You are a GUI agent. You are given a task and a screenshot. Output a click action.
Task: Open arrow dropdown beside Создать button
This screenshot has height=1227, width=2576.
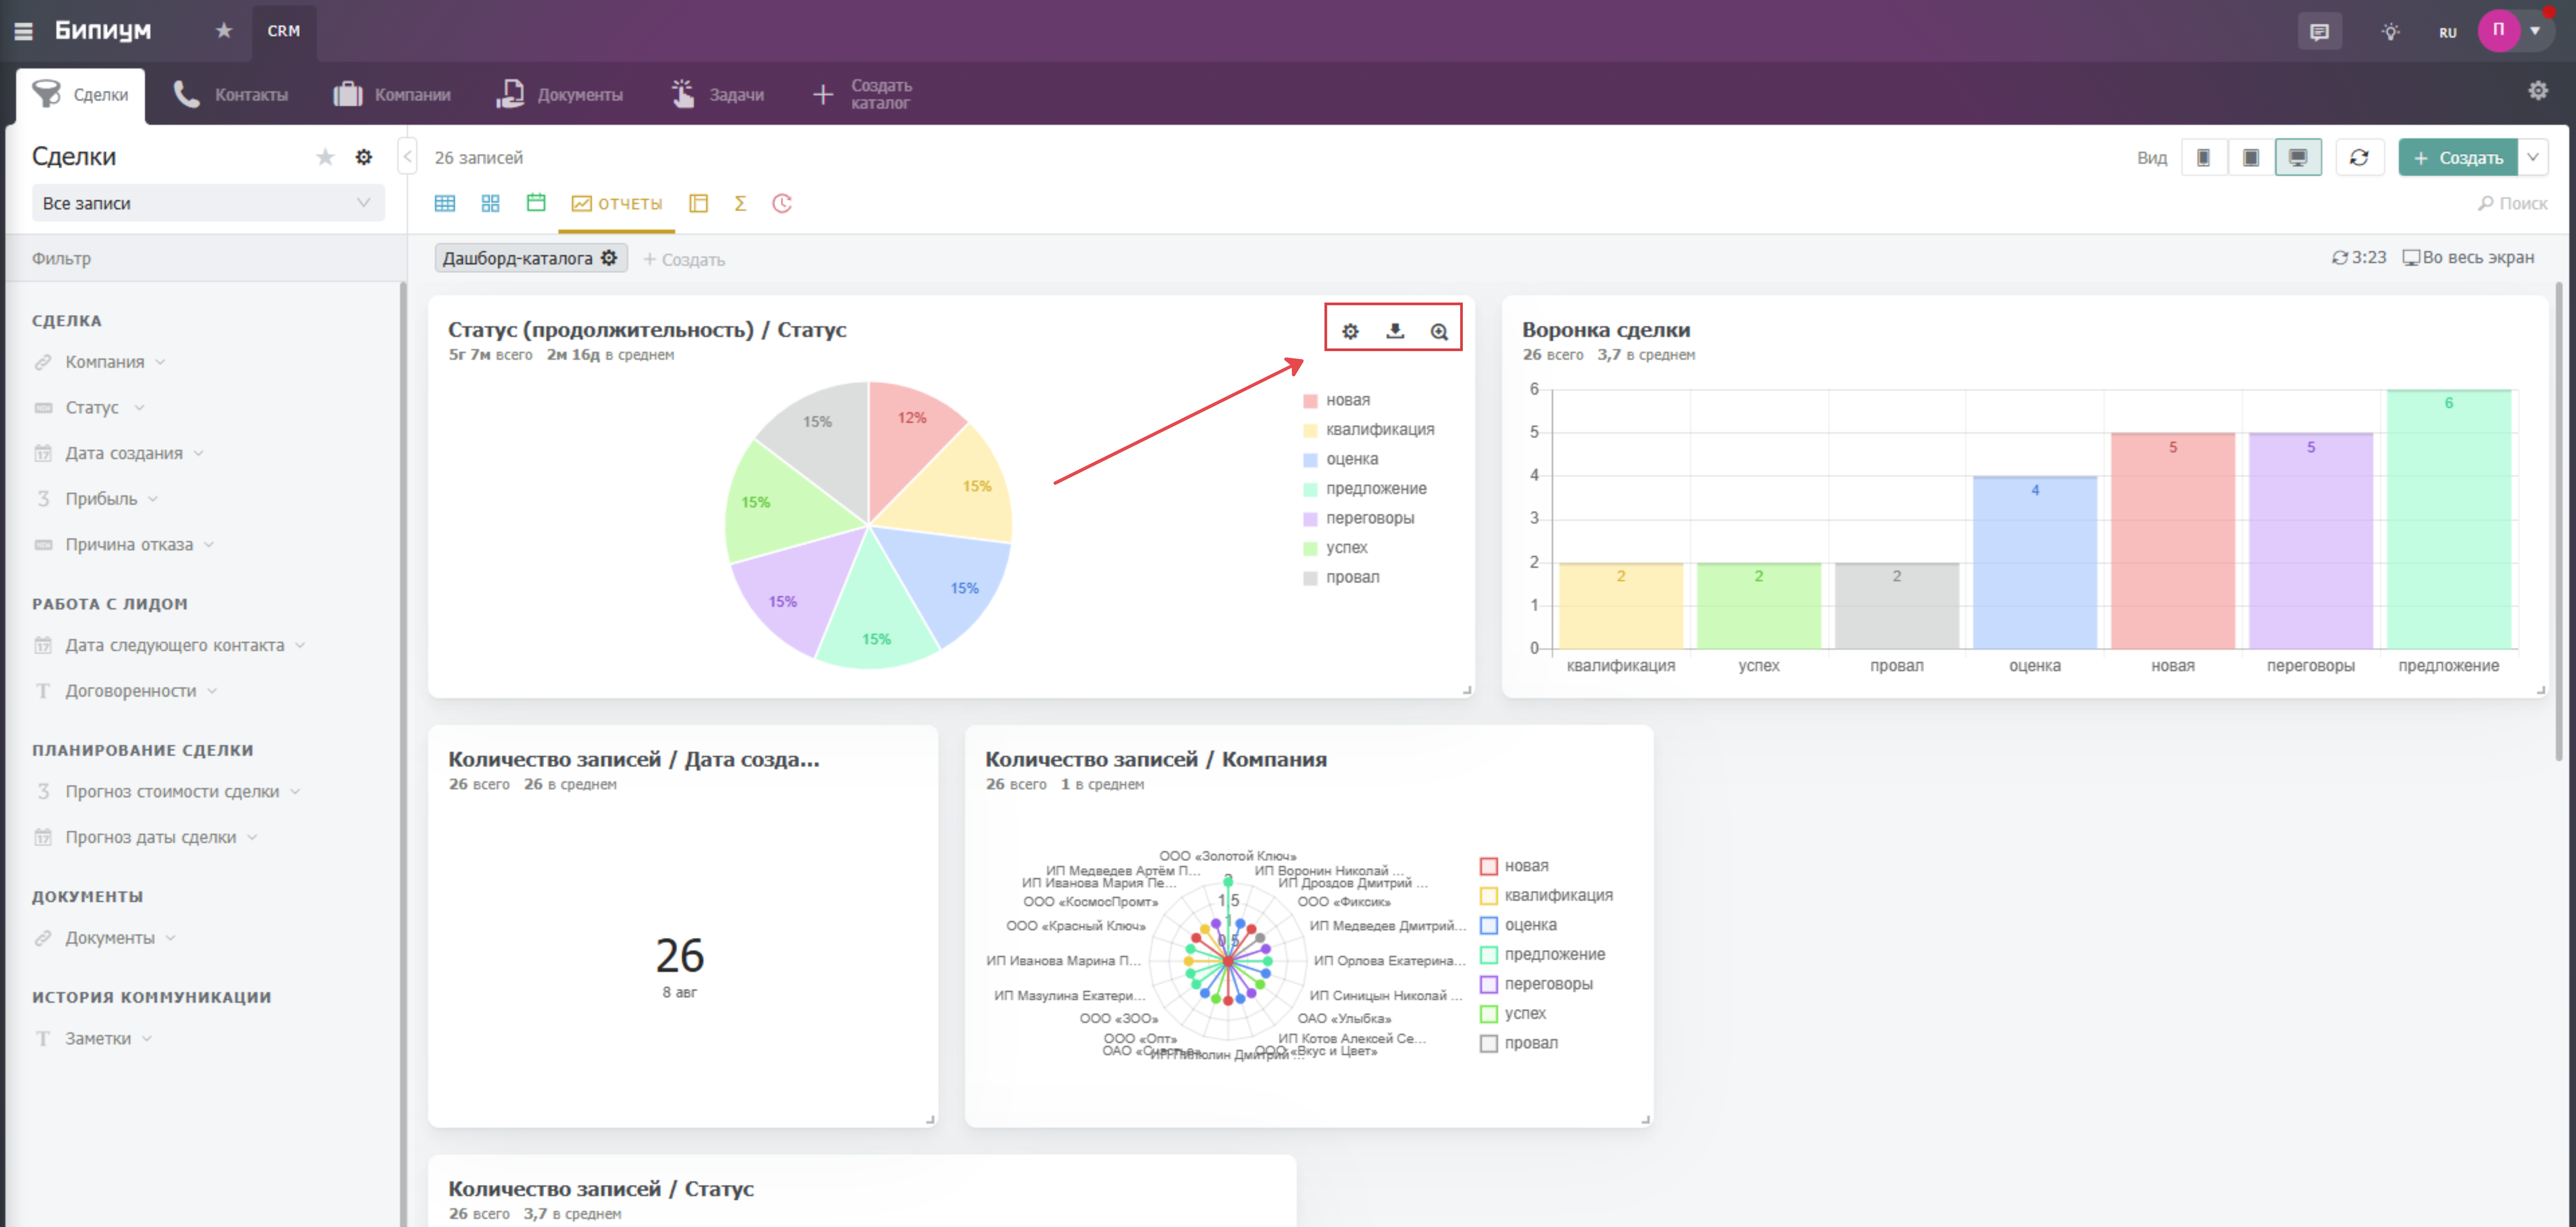[2533, 157]
